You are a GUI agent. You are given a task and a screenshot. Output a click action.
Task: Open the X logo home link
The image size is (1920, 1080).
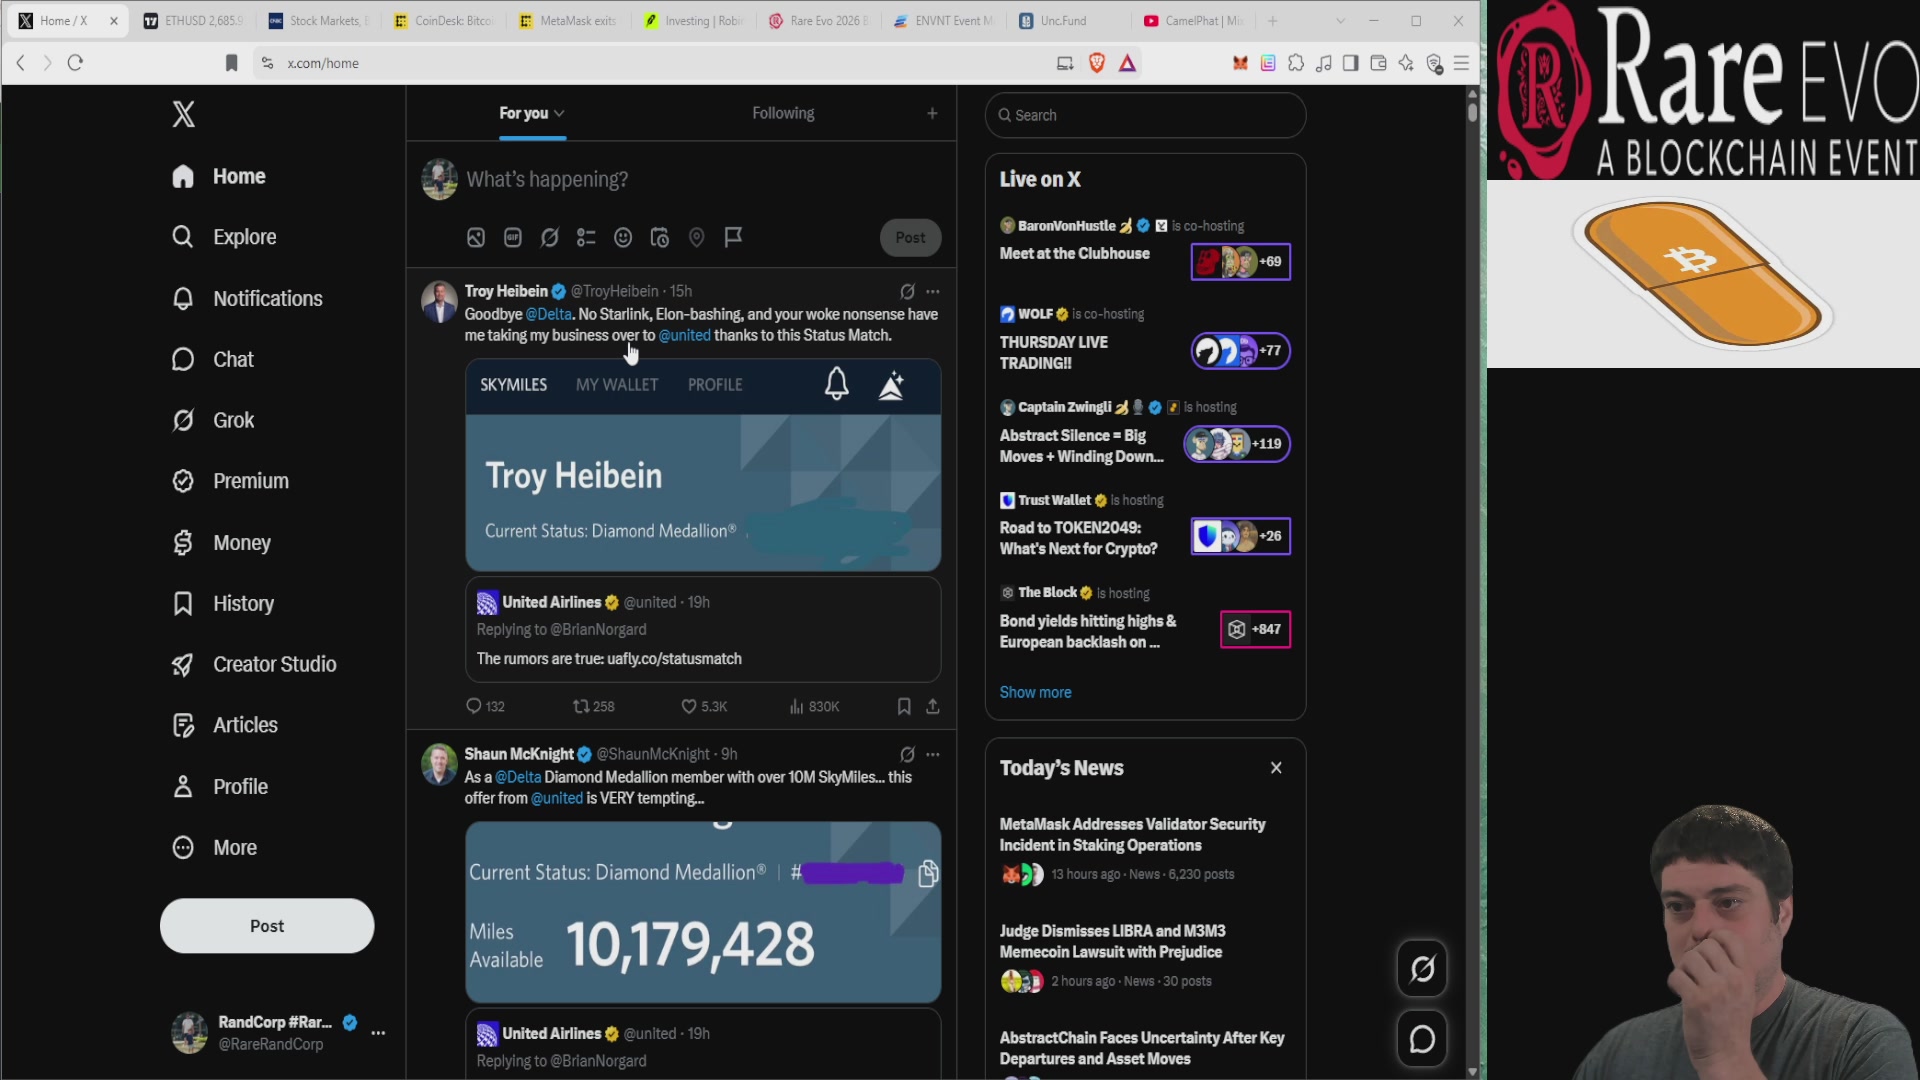pyautogui.click(x=183, y=114)
